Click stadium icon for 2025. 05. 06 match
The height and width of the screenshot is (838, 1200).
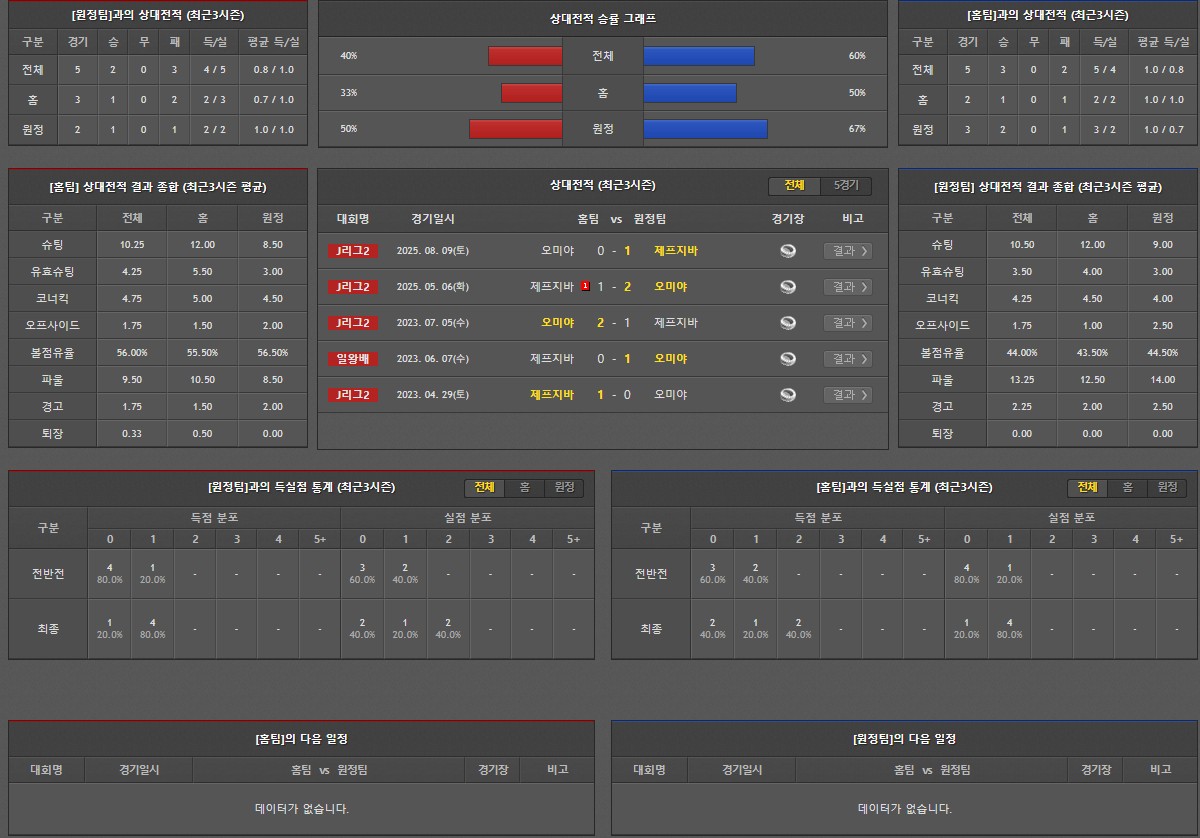[x=788, y=287]
